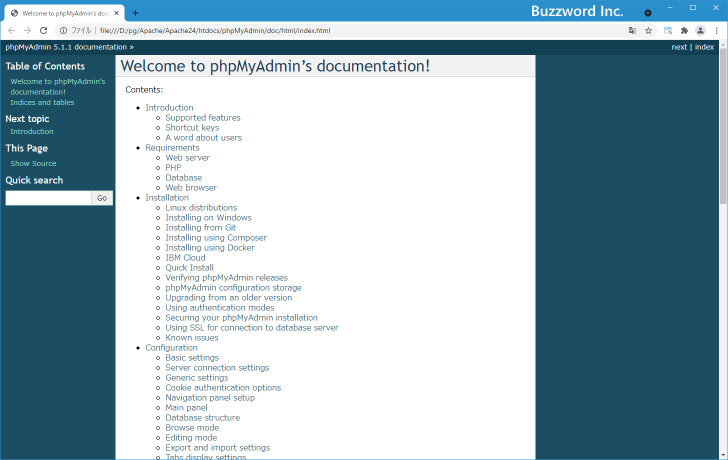
Task: Bookmark this page with the star icon
Action: pos(649,31)
